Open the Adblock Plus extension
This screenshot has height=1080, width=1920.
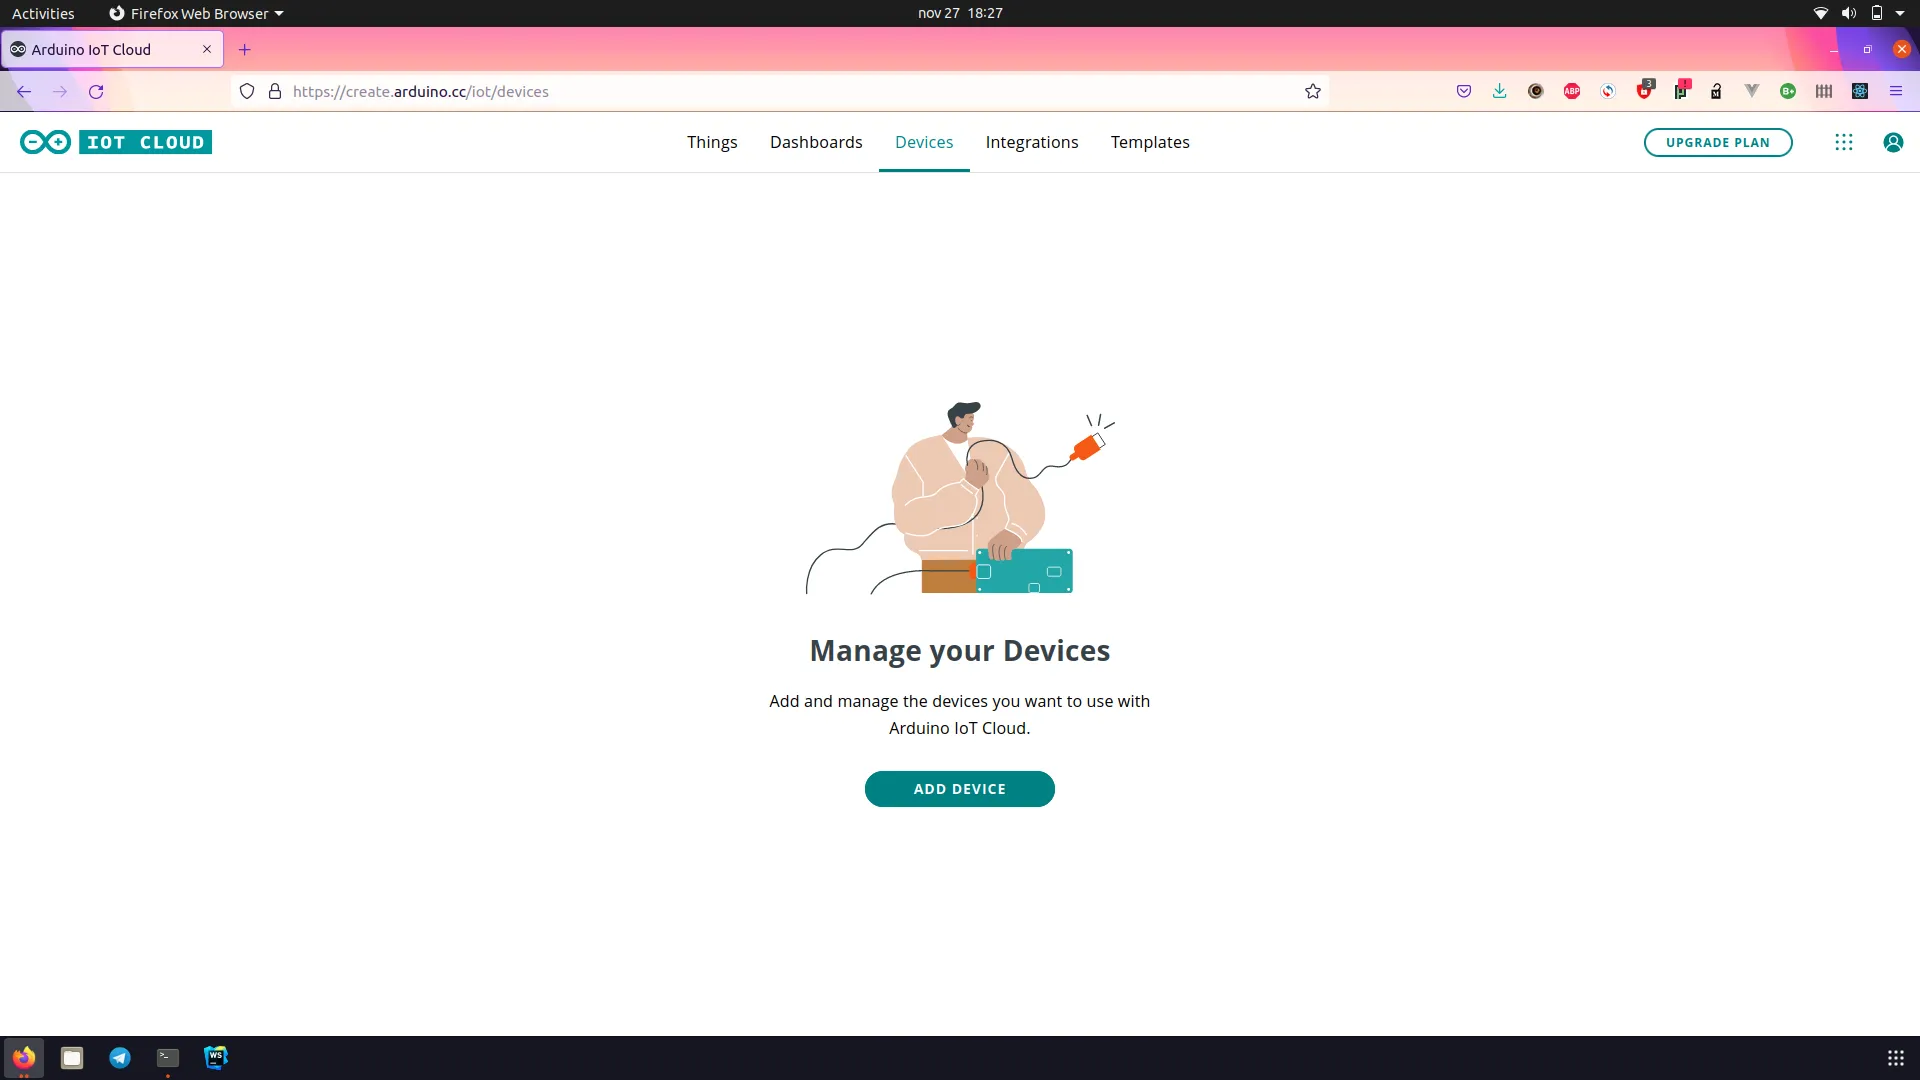[x=1571, y=91]
